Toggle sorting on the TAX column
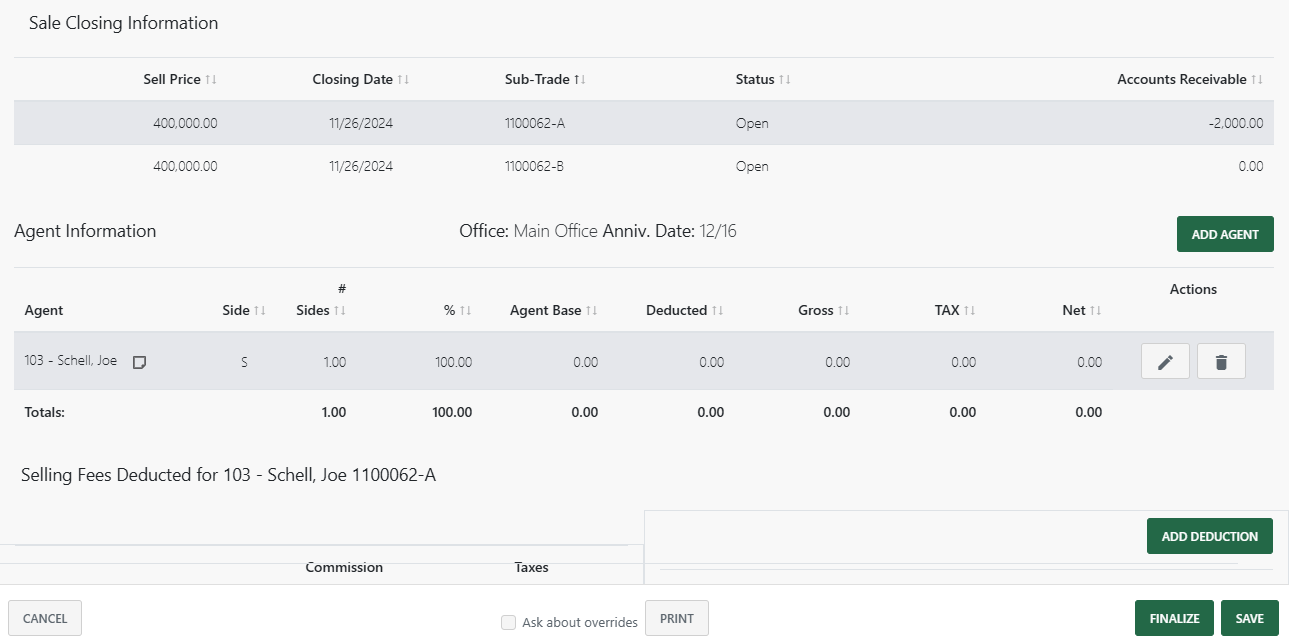 tap(971, 310)
